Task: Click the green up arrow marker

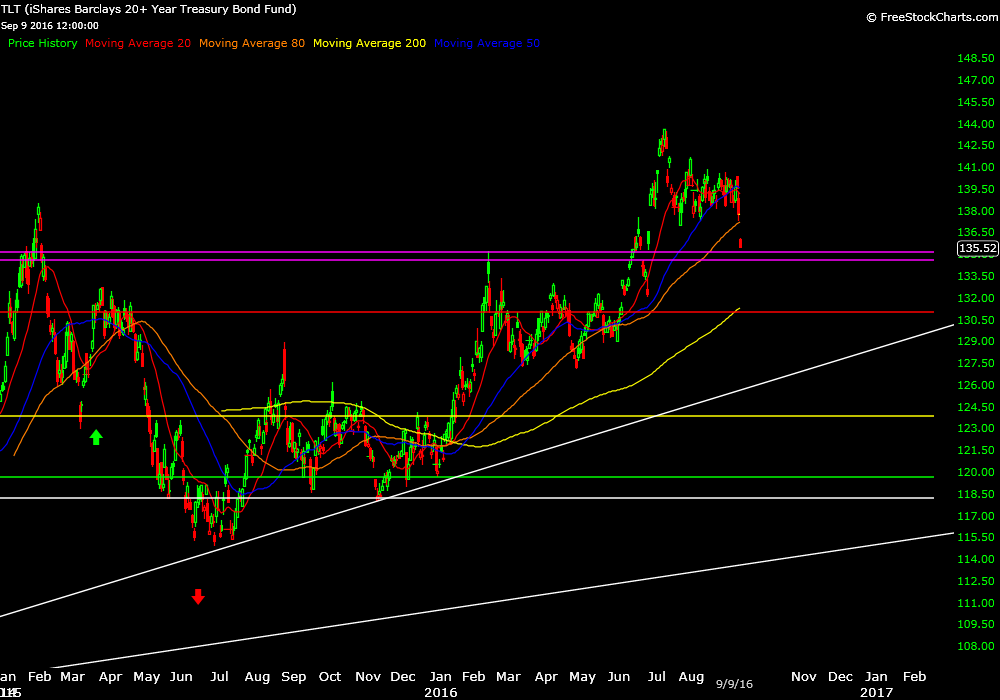Action: (x=96, y=437)
